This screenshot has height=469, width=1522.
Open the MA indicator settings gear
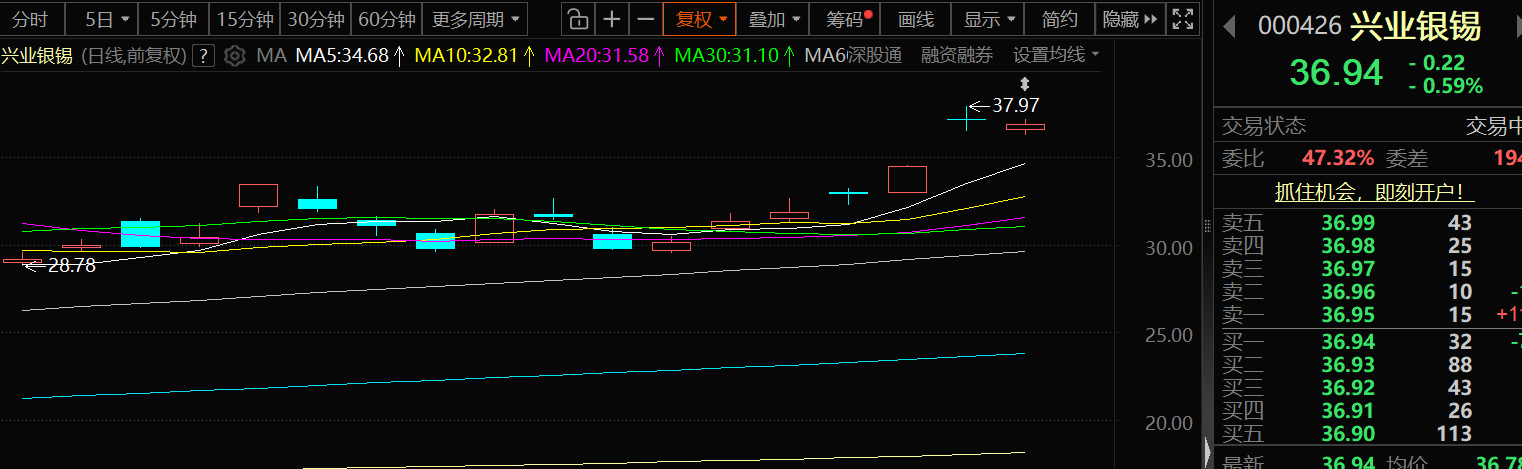click(235, 56)
